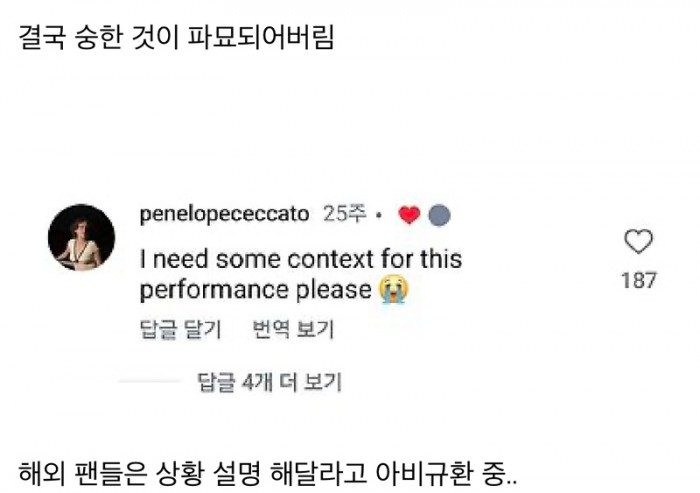The width and height of the screenshot is (700, 493).
Task: Click the 25주 comment timestamp
Action: click(345, 215)
